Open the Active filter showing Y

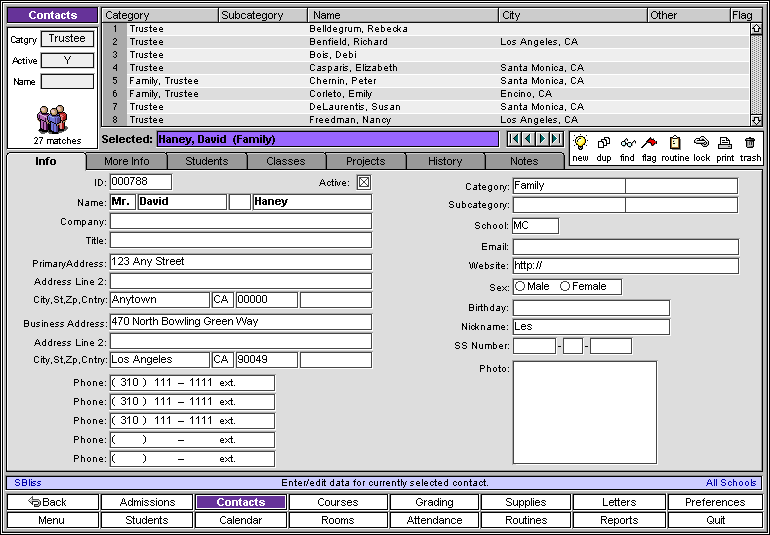pos(67,60)
